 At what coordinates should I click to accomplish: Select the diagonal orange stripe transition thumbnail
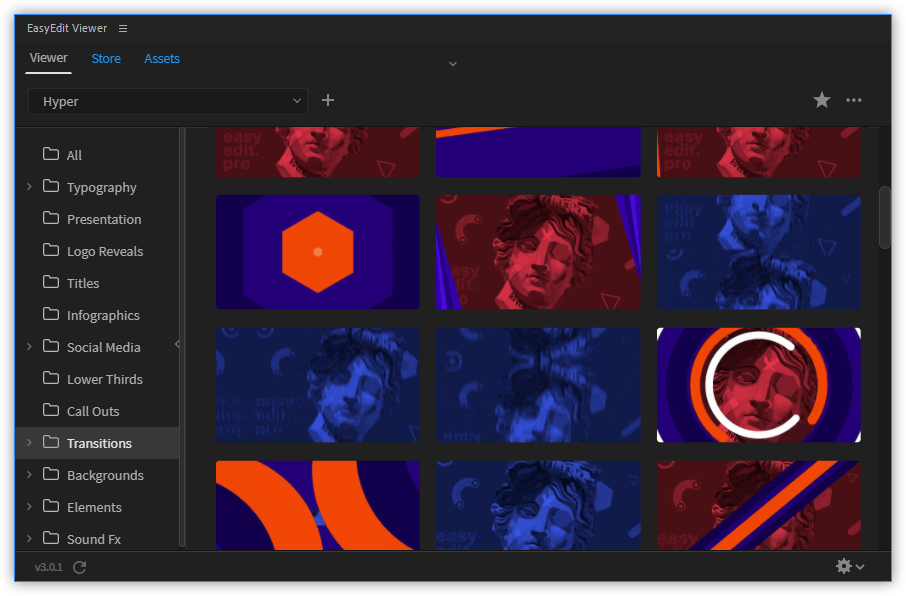(759, 505)
